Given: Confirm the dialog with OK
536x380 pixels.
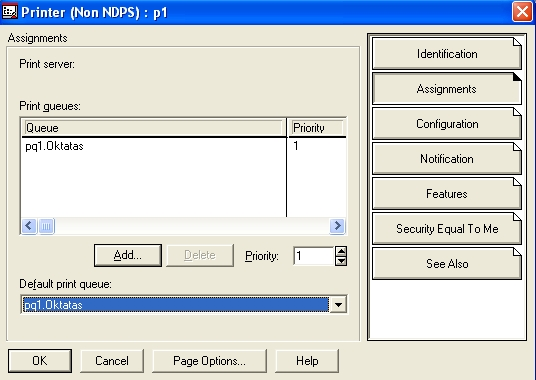Looking at the screenshot, I should coord(40,361).
